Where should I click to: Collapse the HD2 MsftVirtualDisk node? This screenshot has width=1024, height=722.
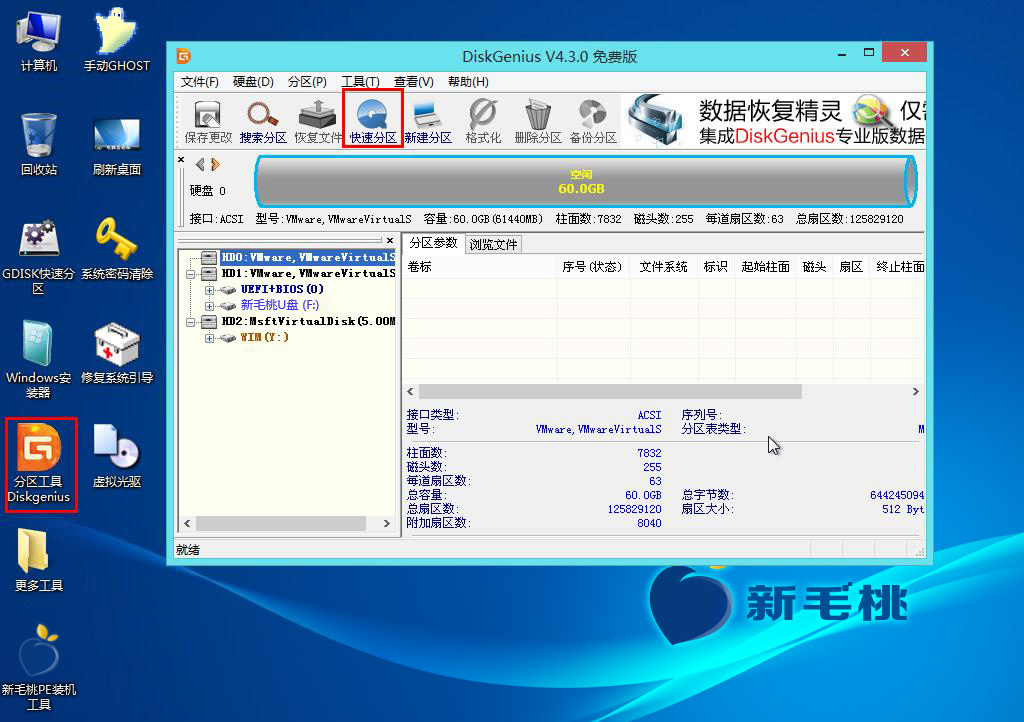[x=191, y=322]
